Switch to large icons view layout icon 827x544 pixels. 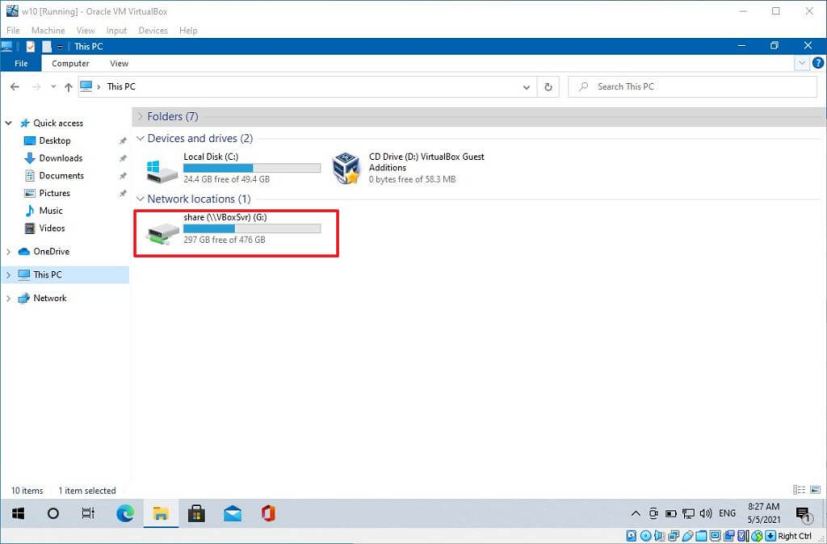coord(815,490)
